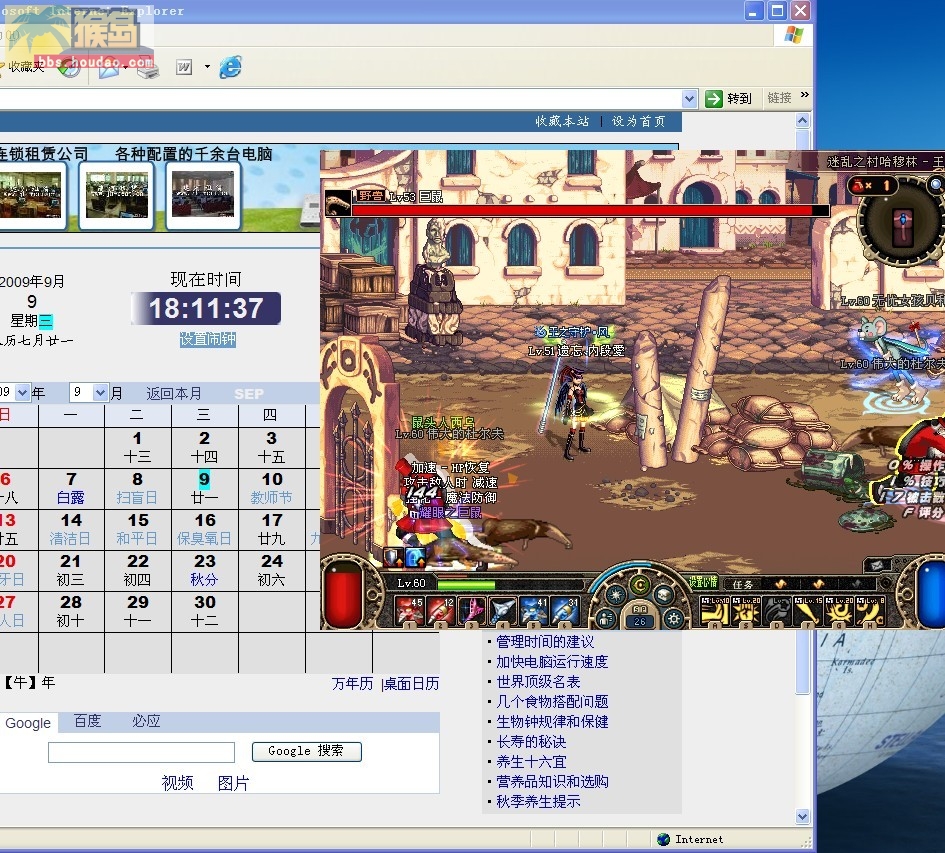Click the 设置闹钟 alarm link

pyautogui.click(x=207, y=339)
